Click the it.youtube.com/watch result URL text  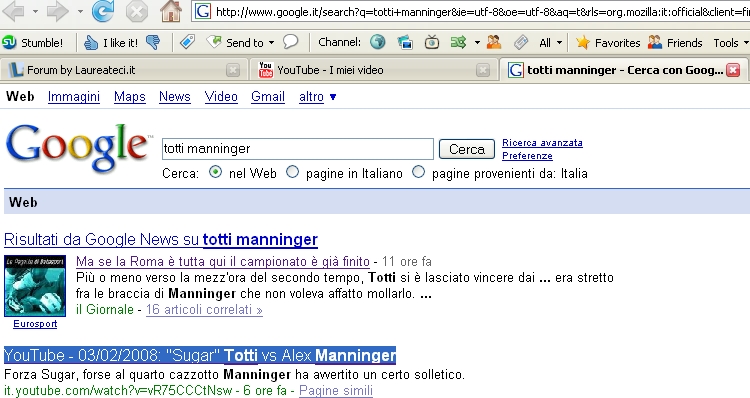pos(118,390)
